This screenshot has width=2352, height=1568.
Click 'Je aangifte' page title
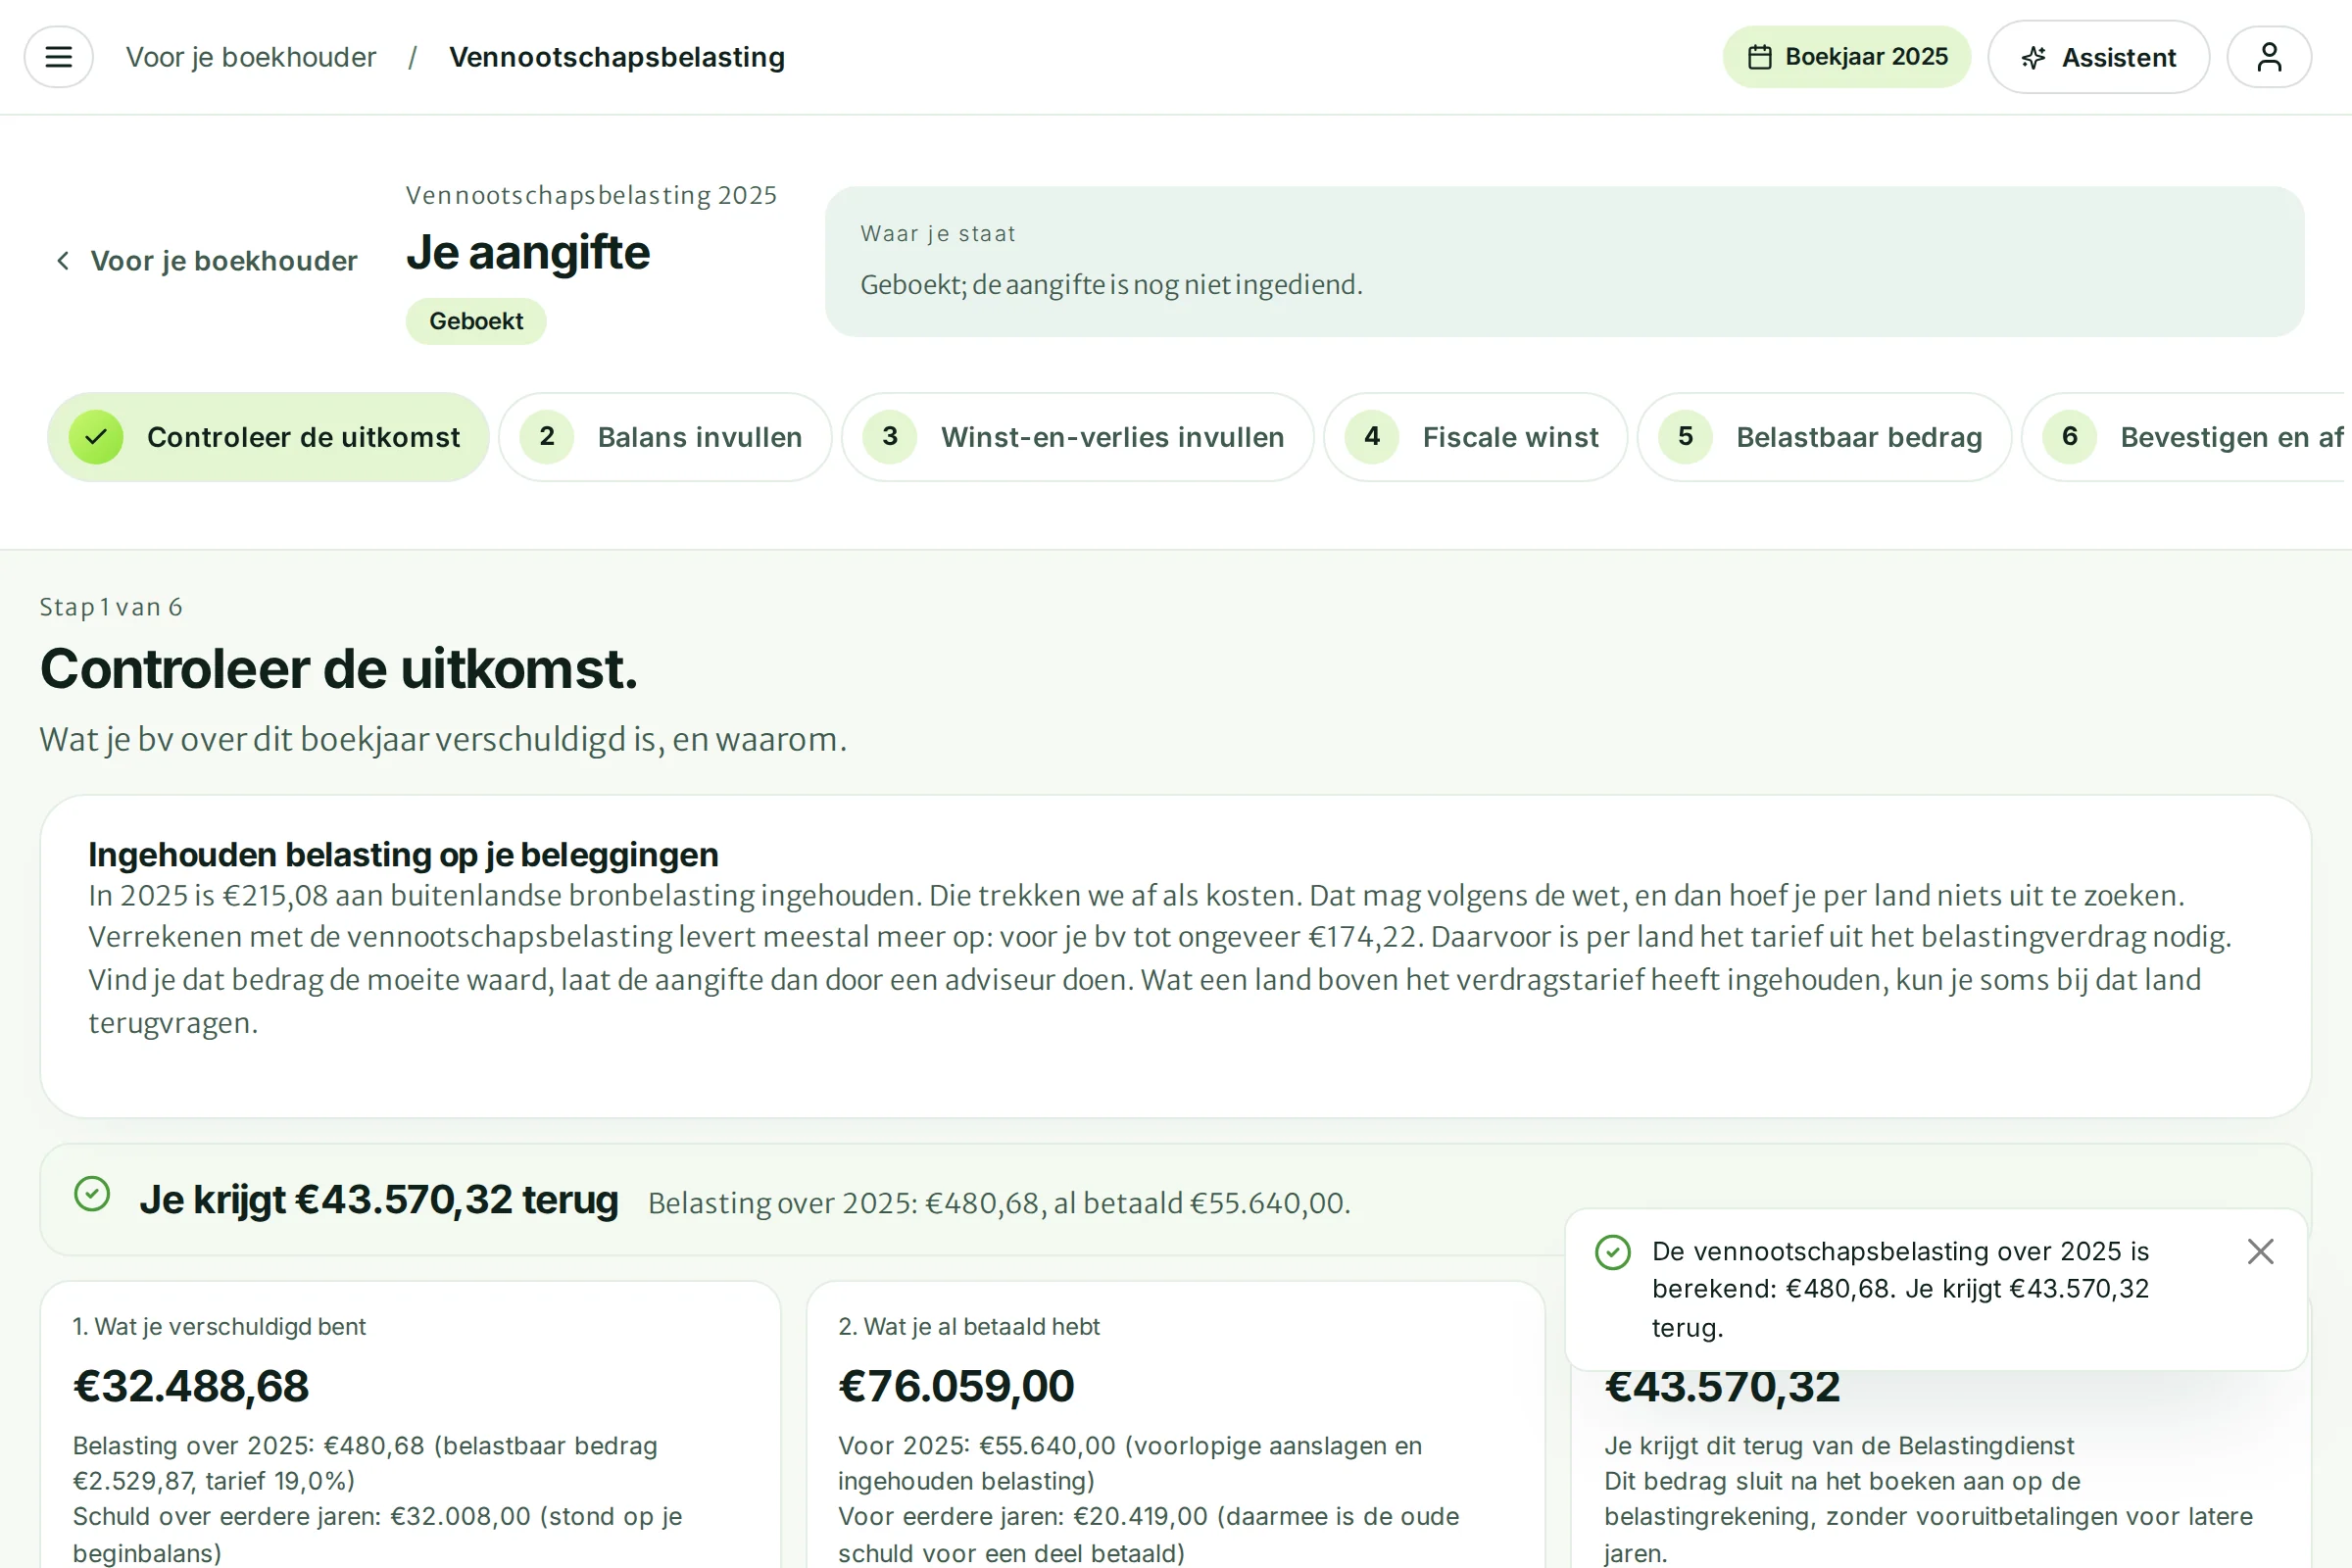pos(528,252)
